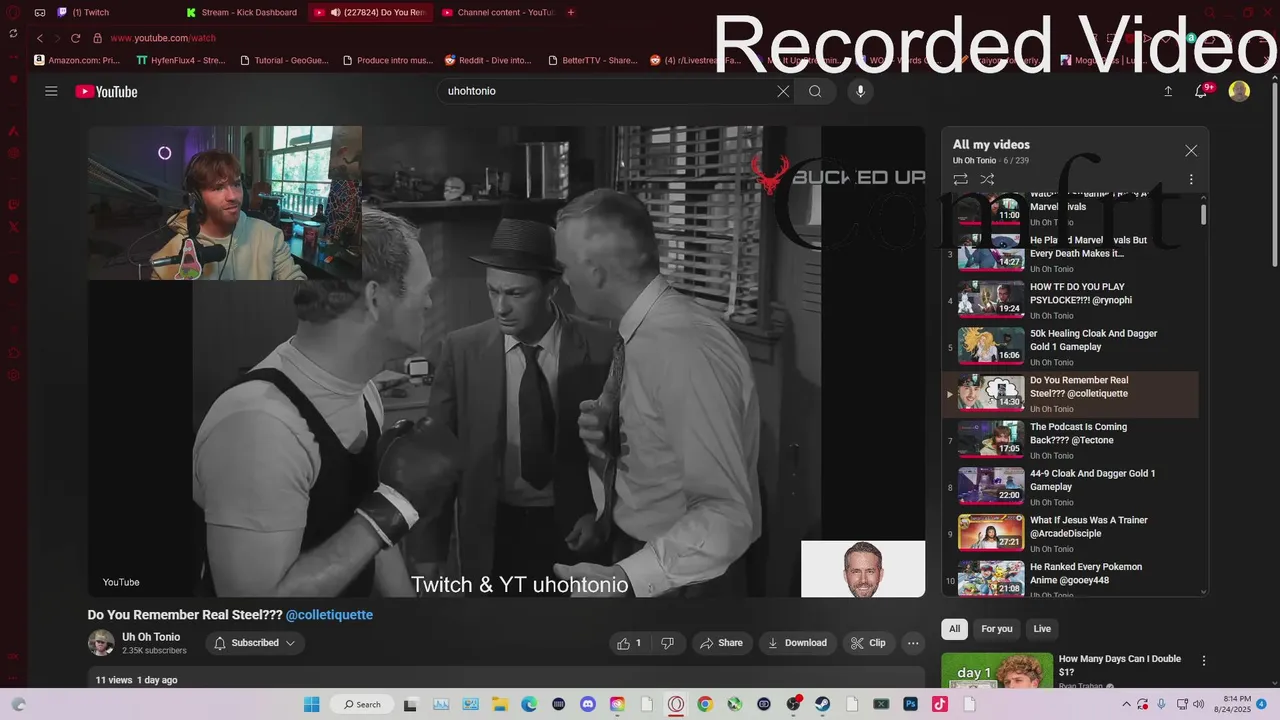Open the BetterTTV bookmark
Image resolution: width=1280 pixels, height=720 pixels.
[591, 60]
